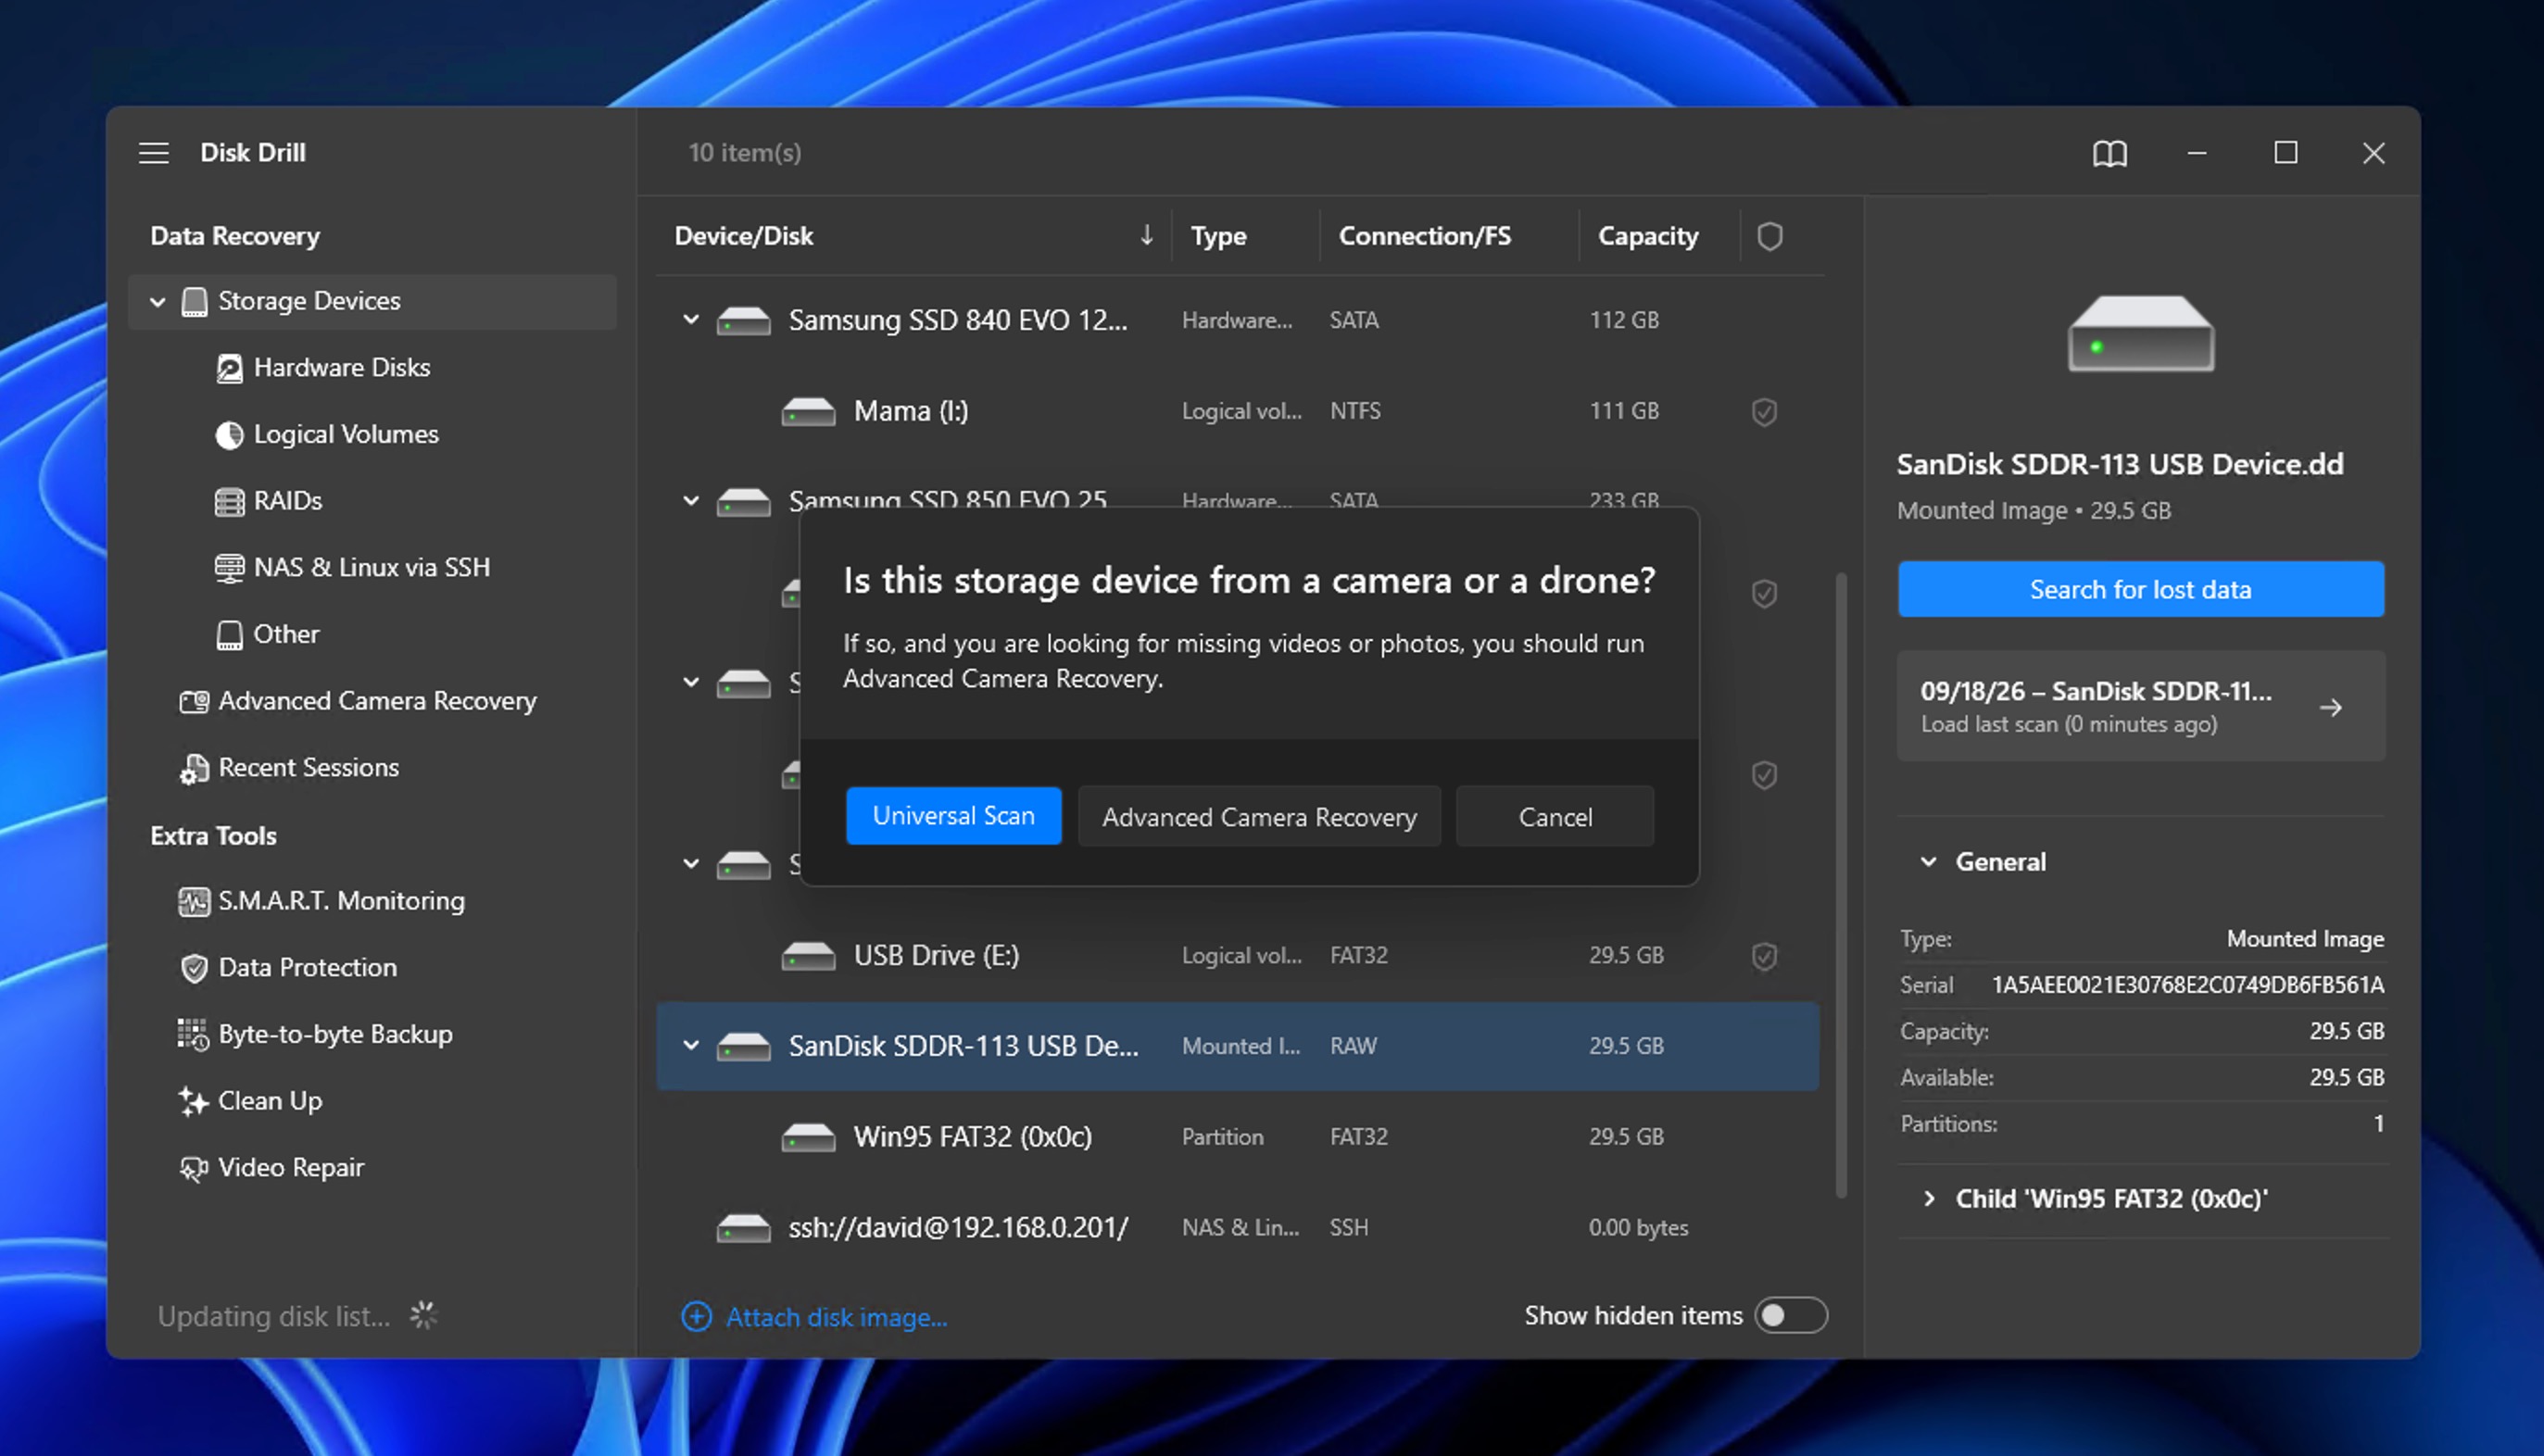Toggle Show hidden items switch
Image resolution: width=2544 pixels, height=1456 pixels.
[x=1790, y=1315]
